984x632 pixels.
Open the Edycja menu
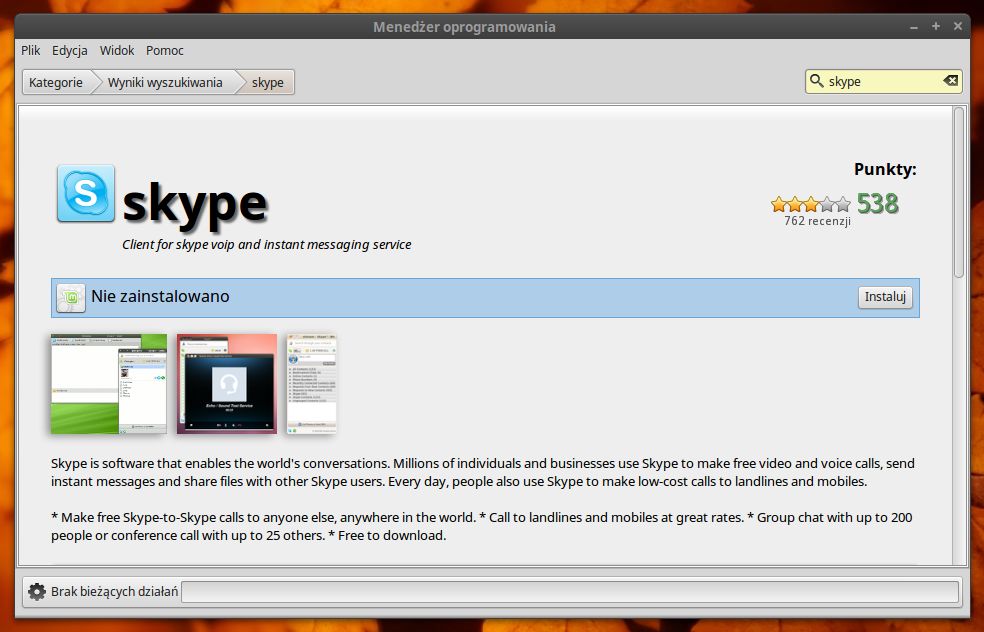[x=70, y=50]
